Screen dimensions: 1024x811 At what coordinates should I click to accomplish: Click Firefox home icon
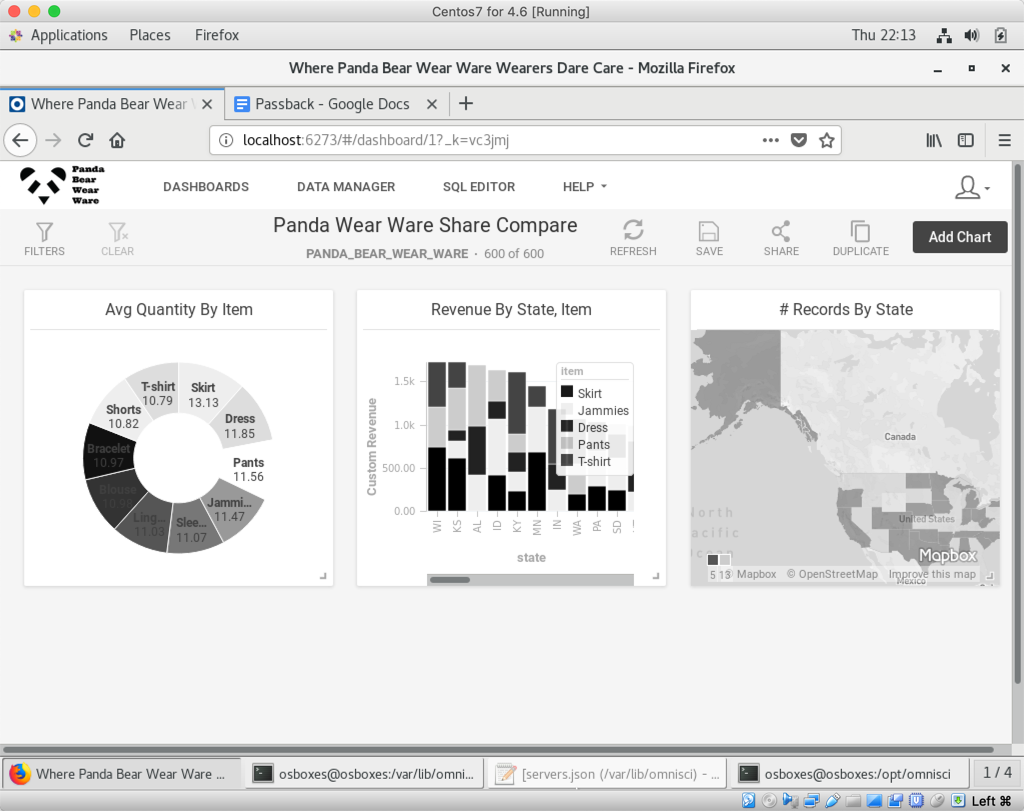tap(117, 141)
